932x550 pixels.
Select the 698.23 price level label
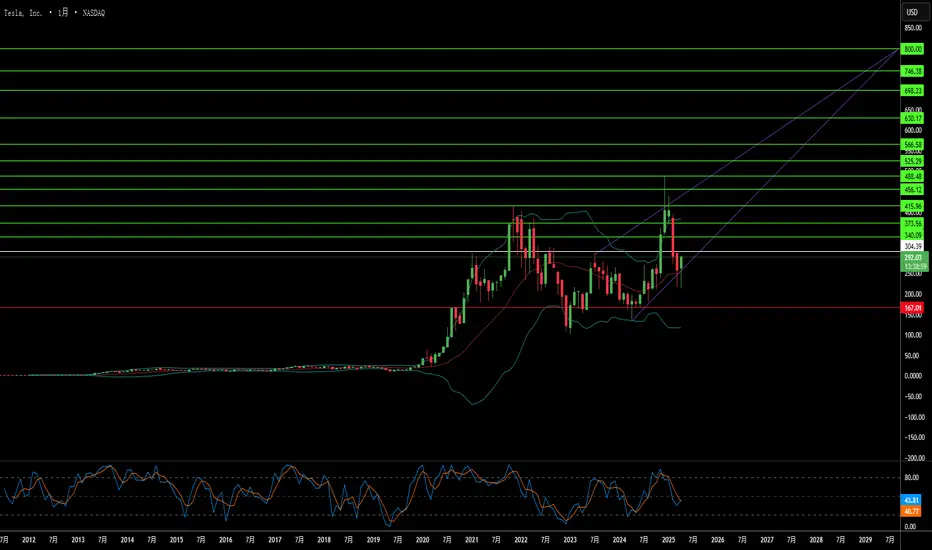pyautogui.click(x=912, y=91)
